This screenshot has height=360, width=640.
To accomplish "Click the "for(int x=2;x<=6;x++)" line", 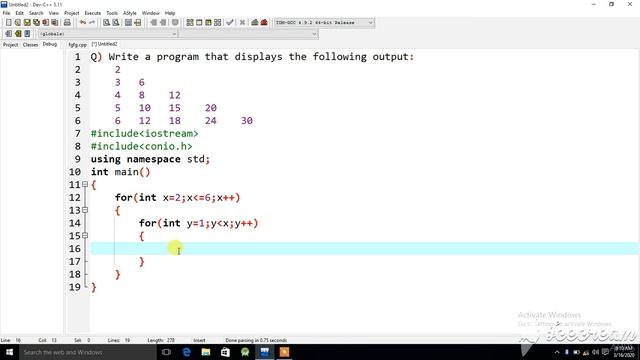I will click(178, 198).
